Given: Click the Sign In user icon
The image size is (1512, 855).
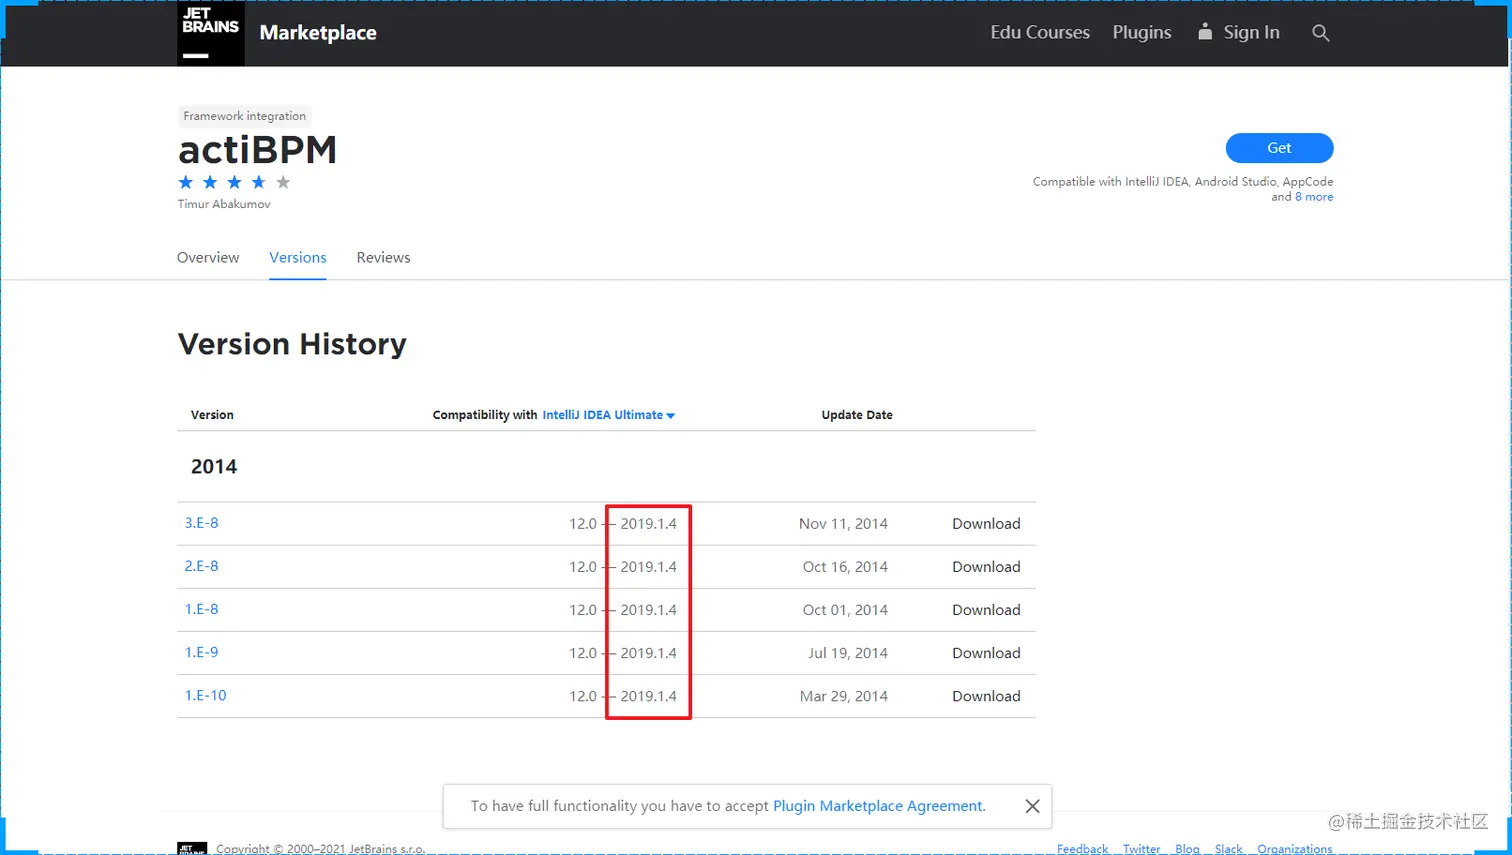Looking at the screenshot, I should (1205, 32).
